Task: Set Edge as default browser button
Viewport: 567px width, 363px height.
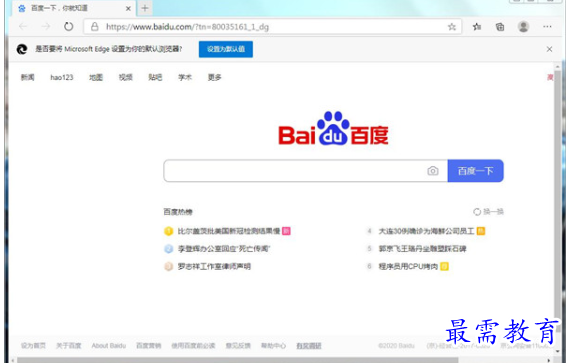Action: tap(226, 49)
